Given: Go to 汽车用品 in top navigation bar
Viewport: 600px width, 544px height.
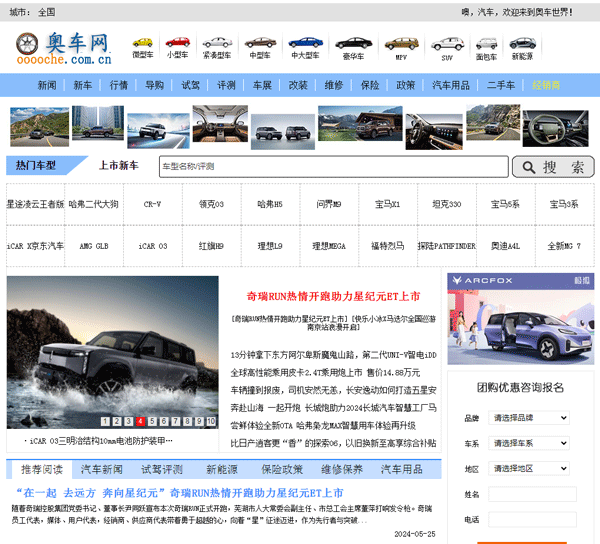Looking at the screenshot, I should [451, 85].
